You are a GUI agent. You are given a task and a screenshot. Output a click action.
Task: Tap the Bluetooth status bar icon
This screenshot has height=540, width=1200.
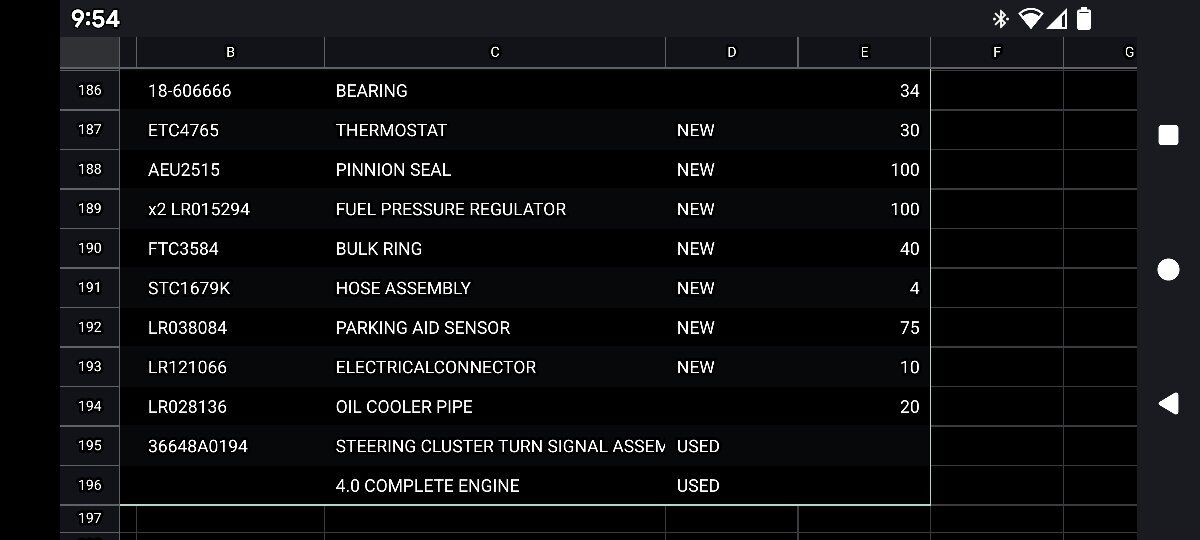(x=1000, y=18)
